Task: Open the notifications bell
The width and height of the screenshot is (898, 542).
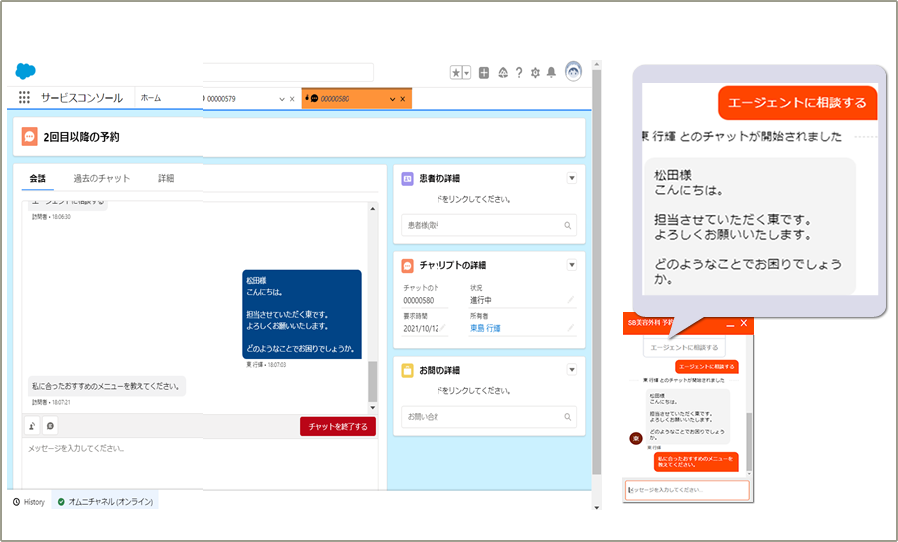Action: tap(551, 73)
